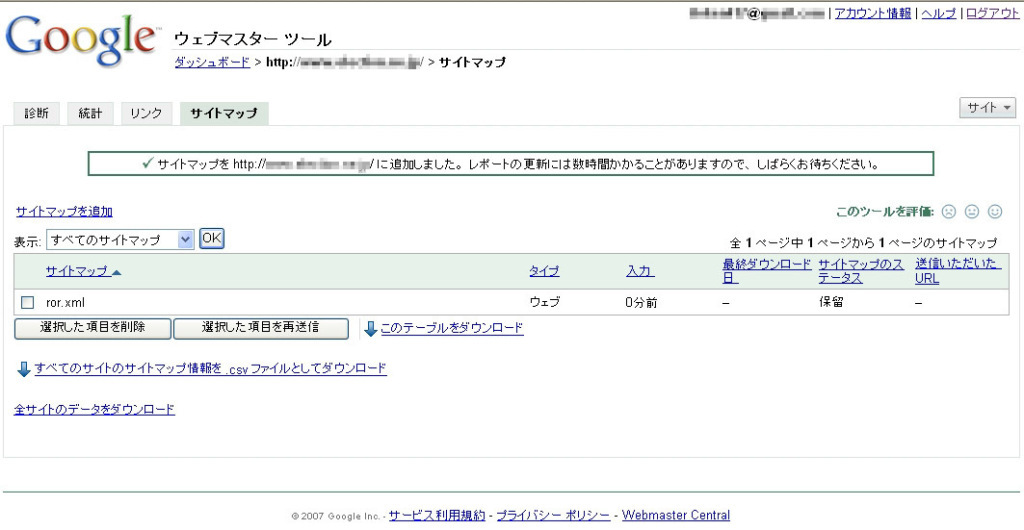Open アカウント情報 link

point(872,13)
